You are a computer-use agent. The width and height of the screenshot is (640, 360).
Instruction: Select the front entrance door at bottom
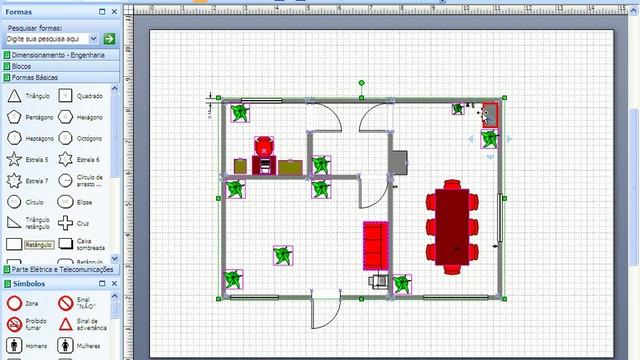[326, 312]
